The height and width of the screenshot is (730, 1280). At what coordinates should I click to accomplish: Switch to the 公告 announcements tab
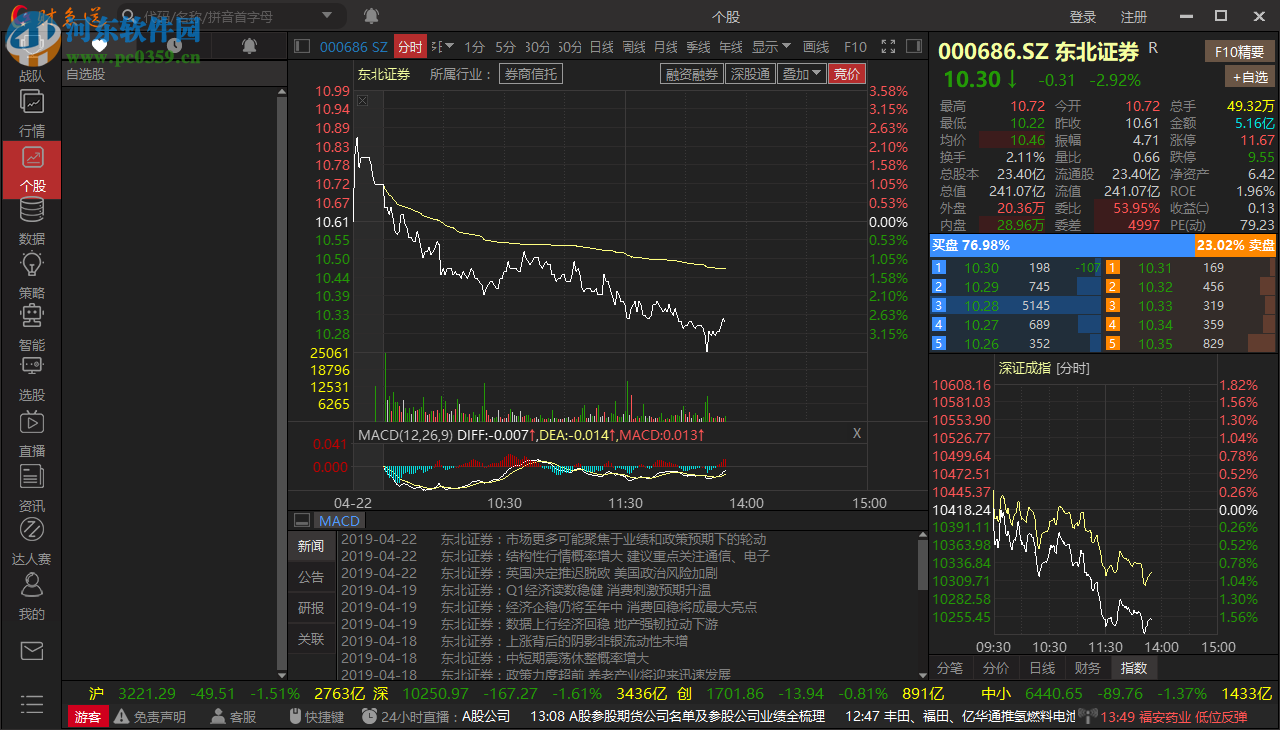311,576
